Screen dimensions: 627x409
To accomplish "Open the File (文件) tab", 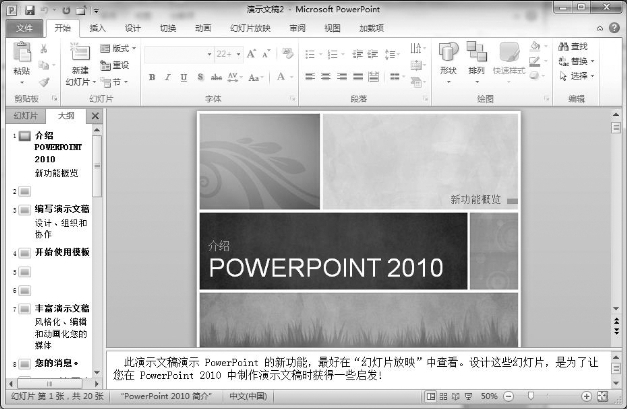I will [x=24, y=28].
